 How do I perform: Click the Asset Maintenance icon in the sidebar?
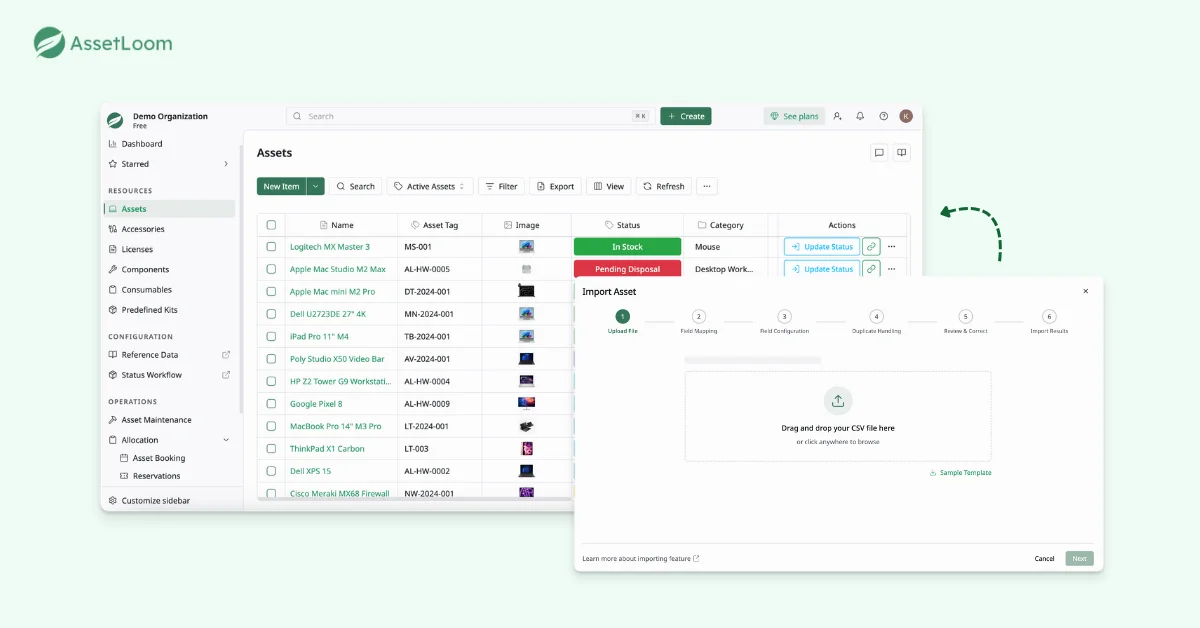[113, 420]
